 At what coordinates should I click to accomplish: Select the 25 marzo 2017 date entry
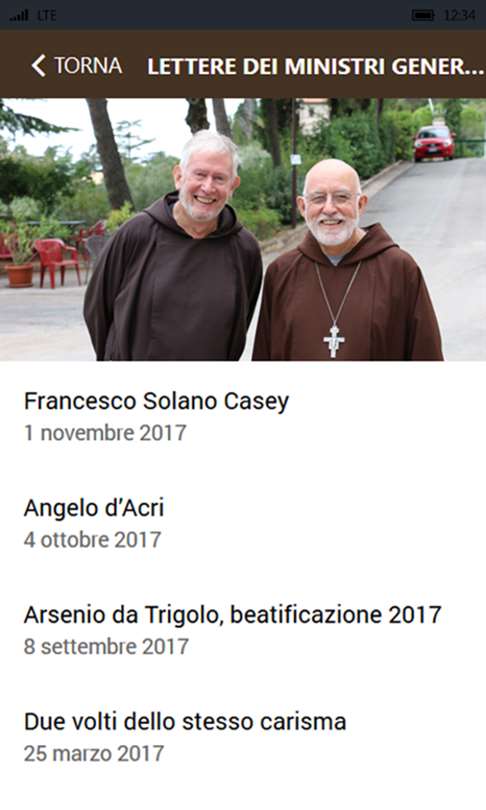[x=93, y=754]
